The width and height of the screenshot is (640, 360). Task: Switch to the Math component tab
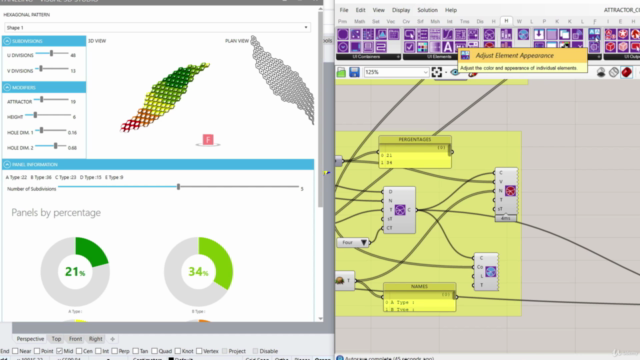[360, 21]
